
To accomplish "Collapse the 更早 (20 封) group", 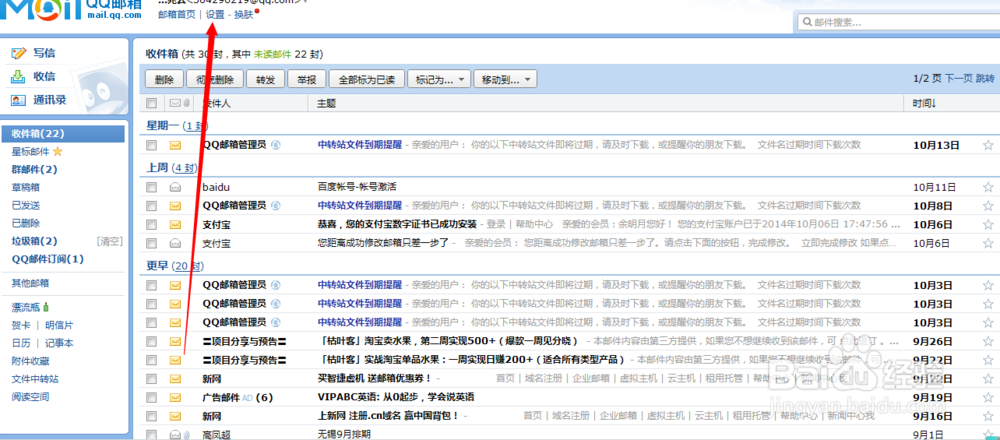I will click(x=175, y=265).
